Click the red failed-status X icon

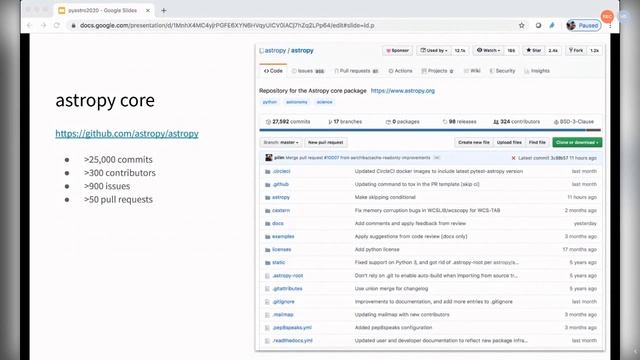click(x=513, y=158)
